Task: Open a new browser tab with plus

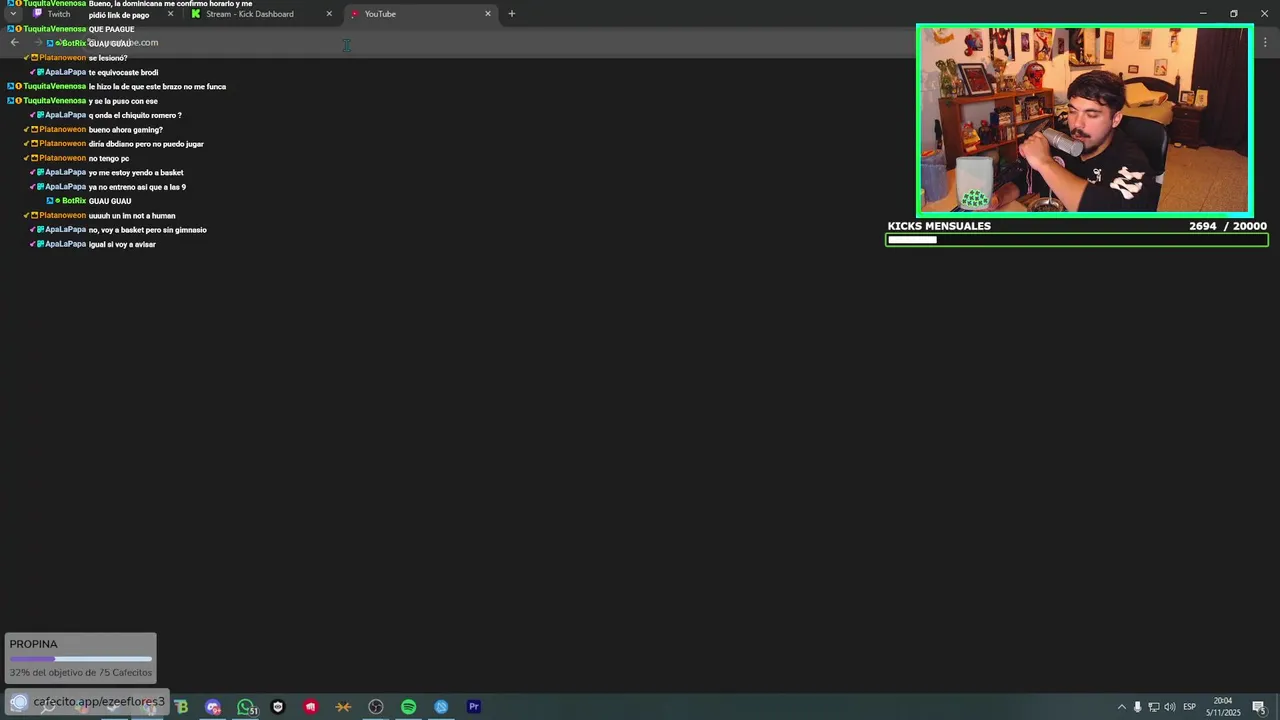Action: pos(511,14)
